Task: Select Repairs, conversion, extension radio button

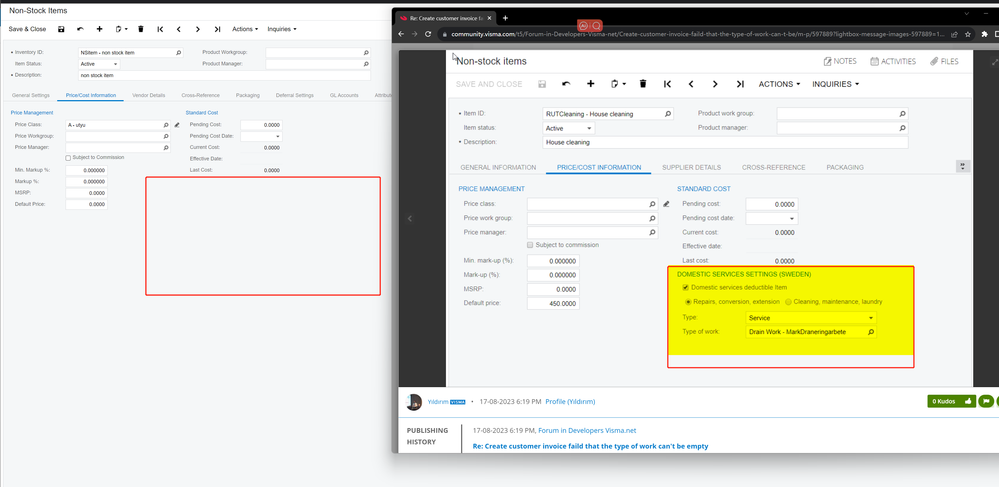Action: 688,302
